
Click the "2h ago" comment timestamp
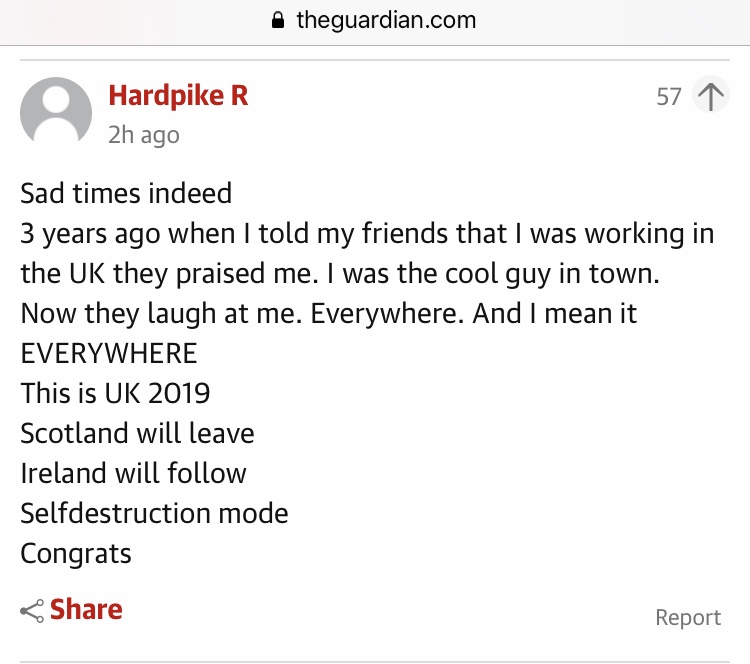pyautogui.click(x=144, y=134)
